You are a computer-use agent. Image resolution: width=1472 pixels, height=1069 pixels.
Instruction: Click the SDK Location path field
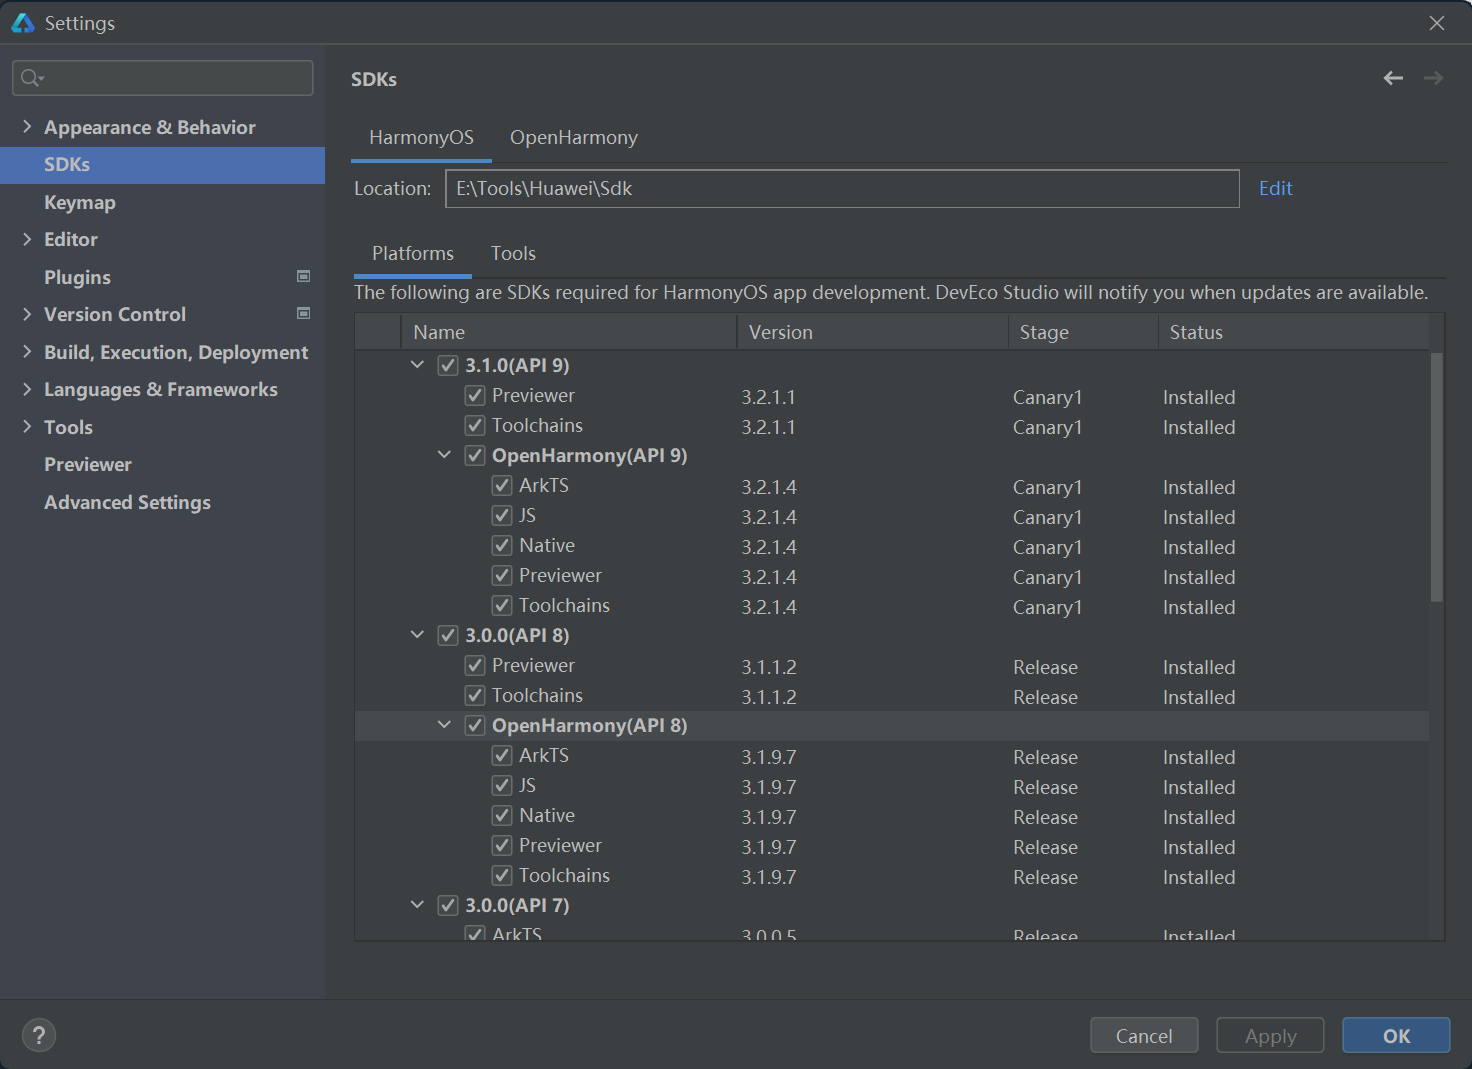click(842, 189)
